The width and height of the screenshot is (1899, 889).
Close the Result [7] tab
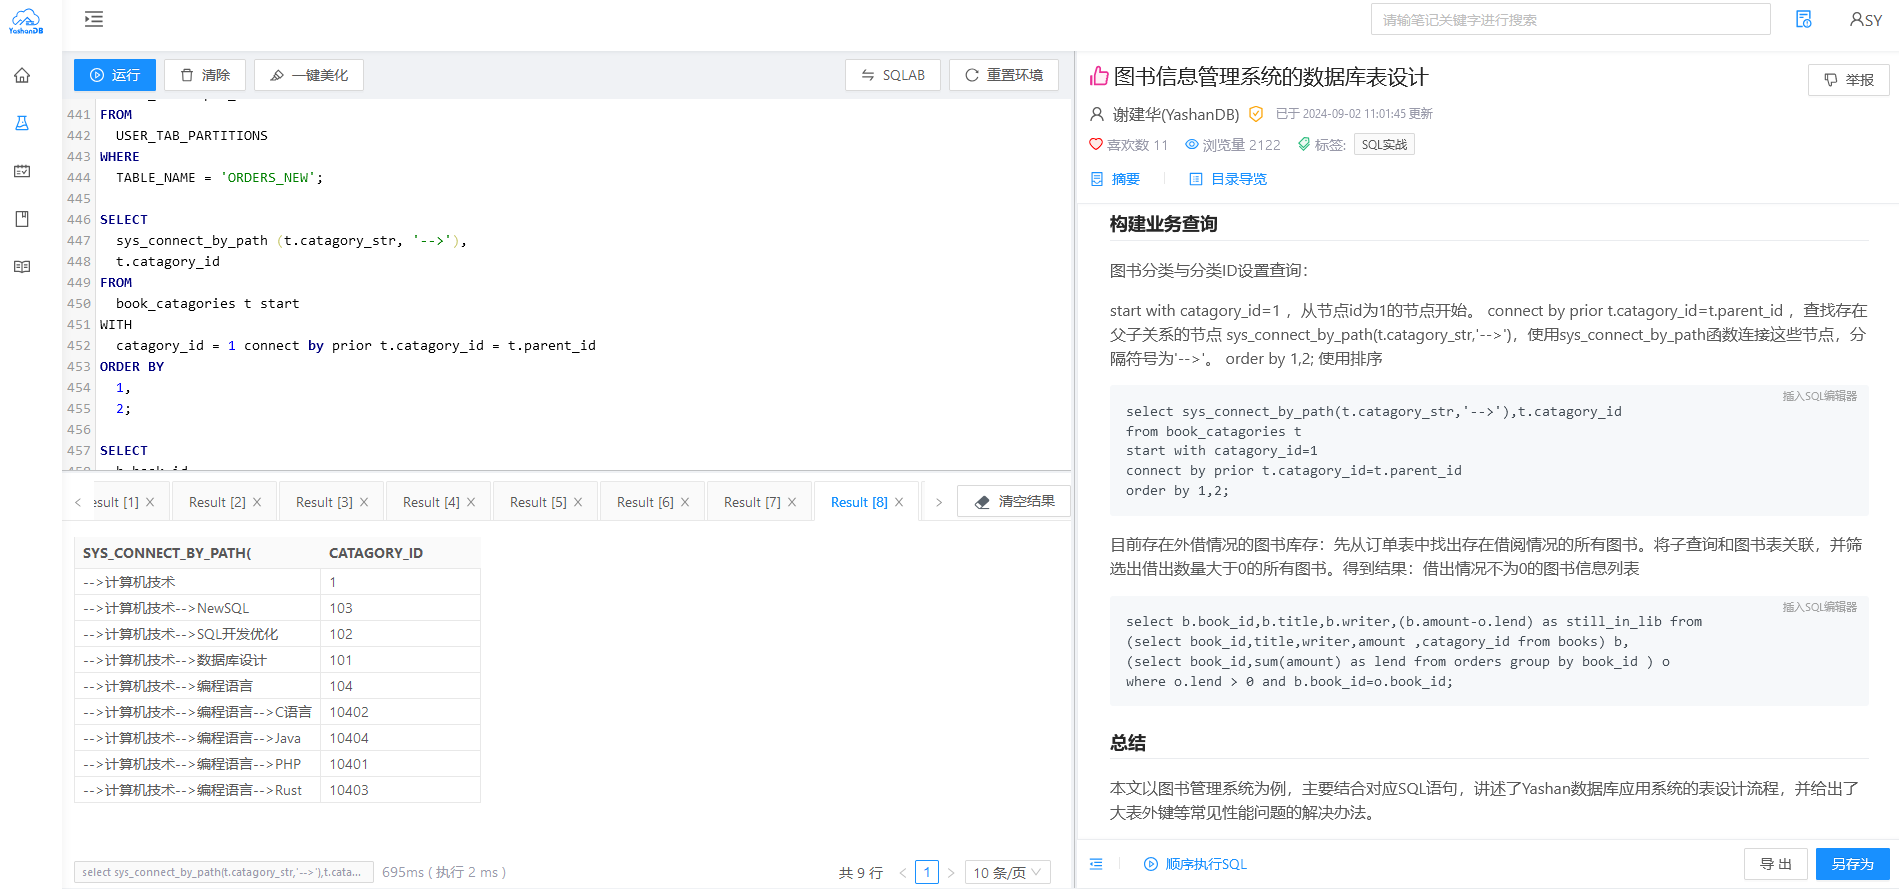792,502
